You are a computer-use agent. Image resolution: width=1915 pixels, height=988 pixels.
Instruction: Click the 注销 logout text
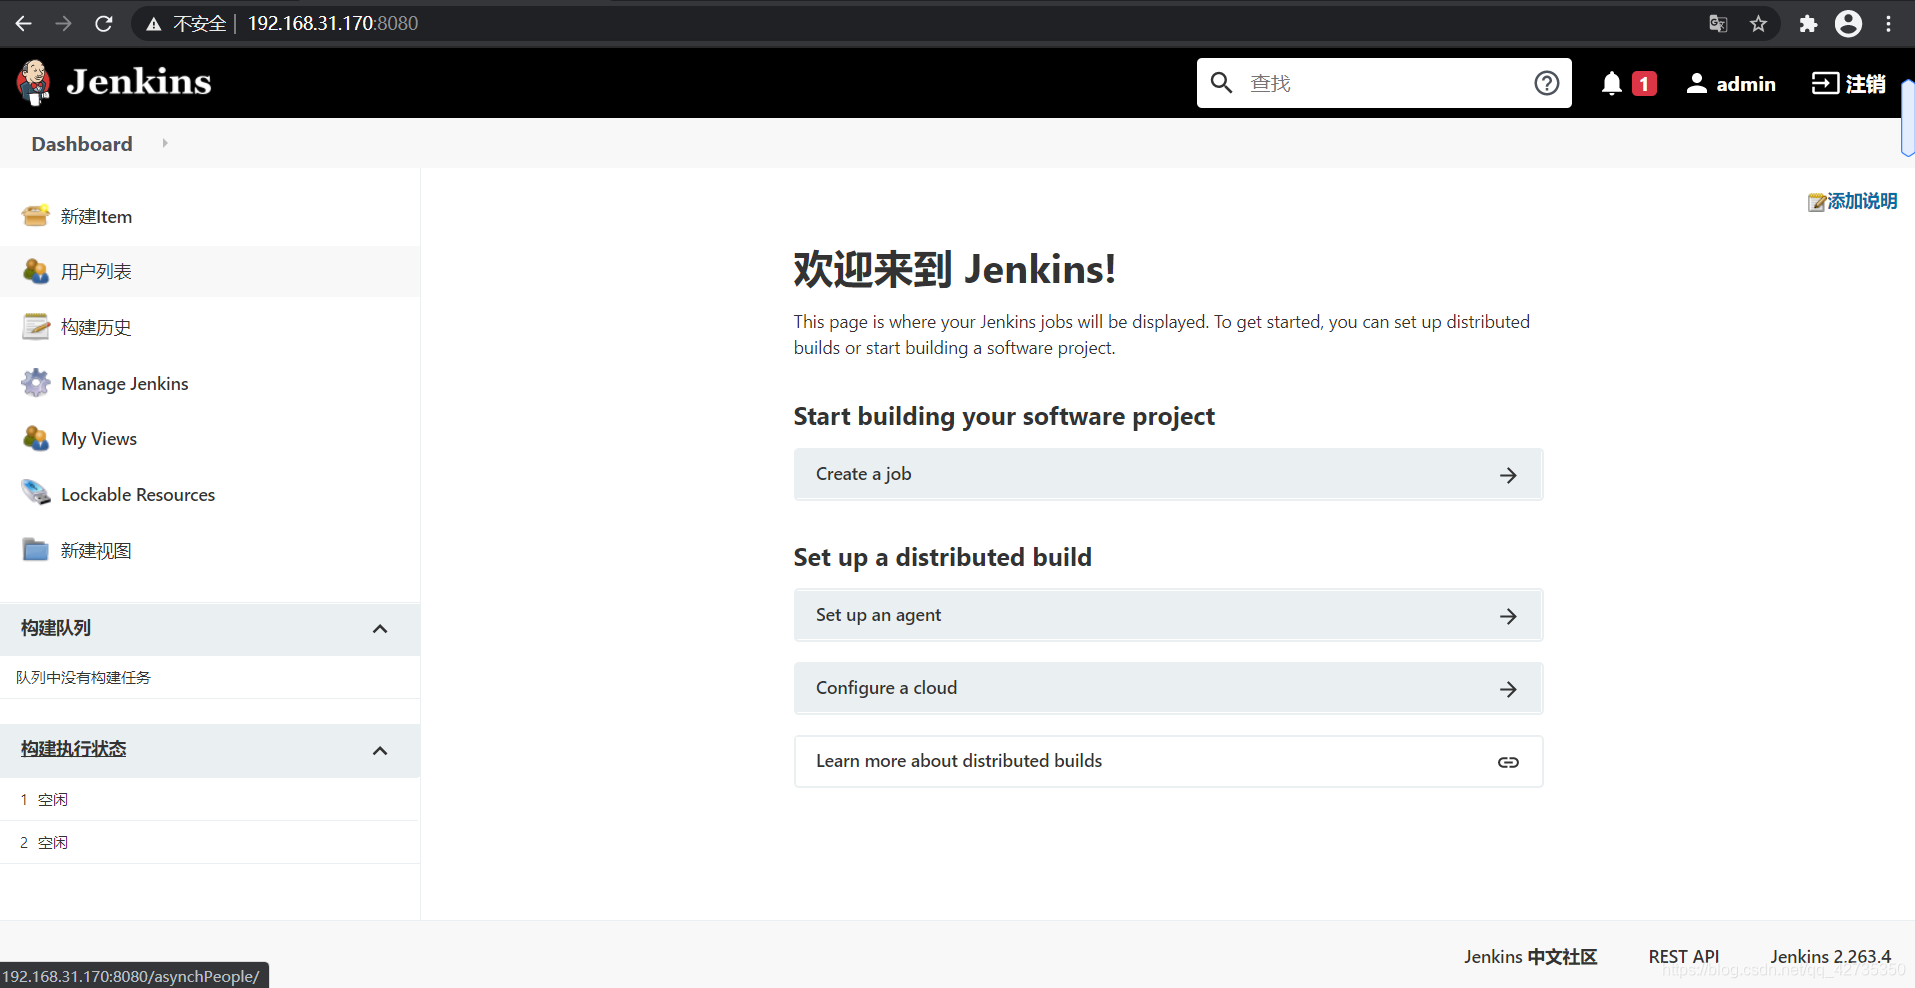[1866, 84]
